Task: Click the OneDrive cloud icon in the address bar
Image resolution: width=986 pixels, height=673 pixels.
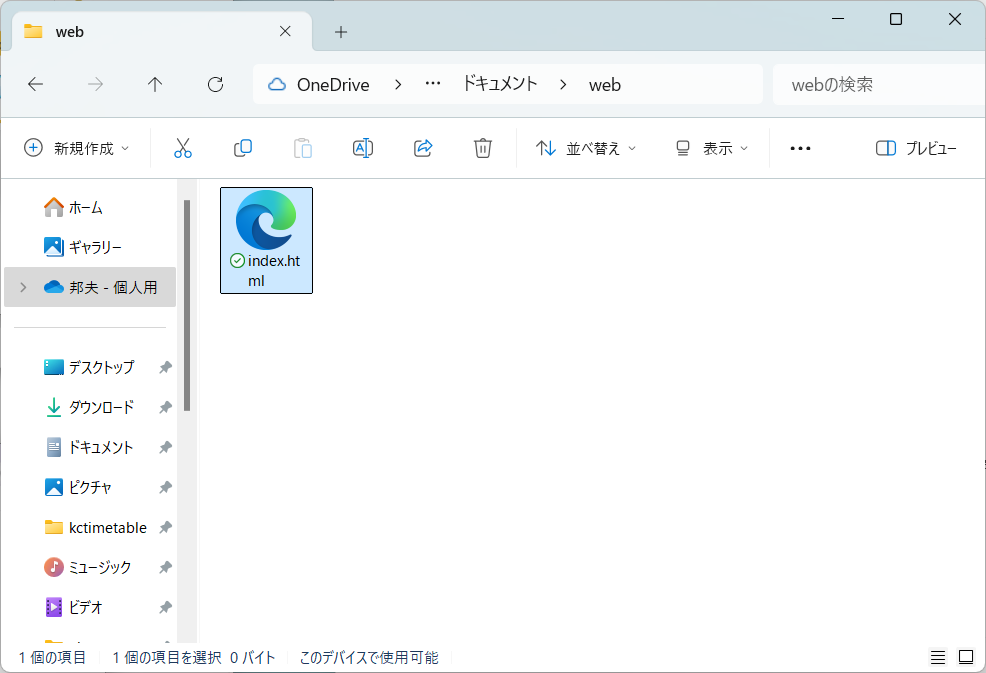Action: tap(276, 84)
